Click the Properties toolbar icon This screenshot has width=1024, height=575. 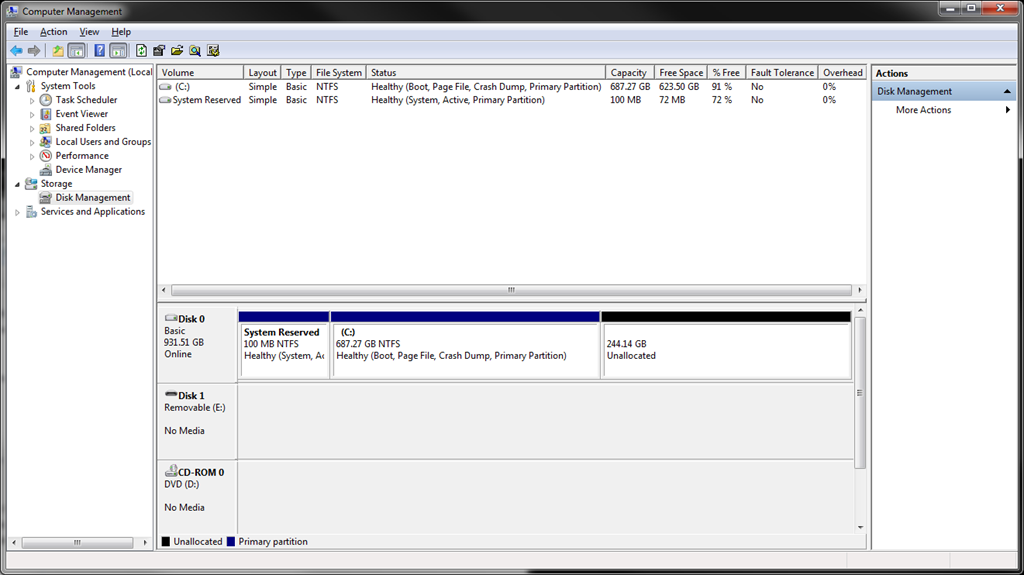point(159,50)
